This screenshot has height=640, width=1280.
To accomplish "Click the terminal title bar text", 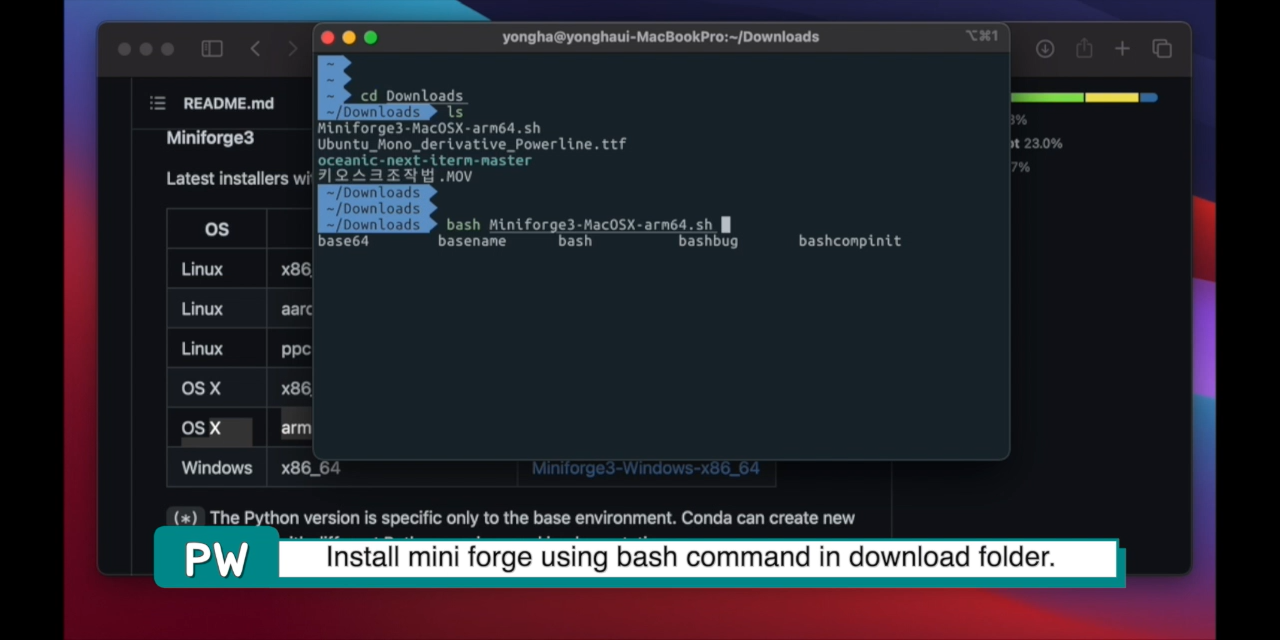I will [660, 37].
